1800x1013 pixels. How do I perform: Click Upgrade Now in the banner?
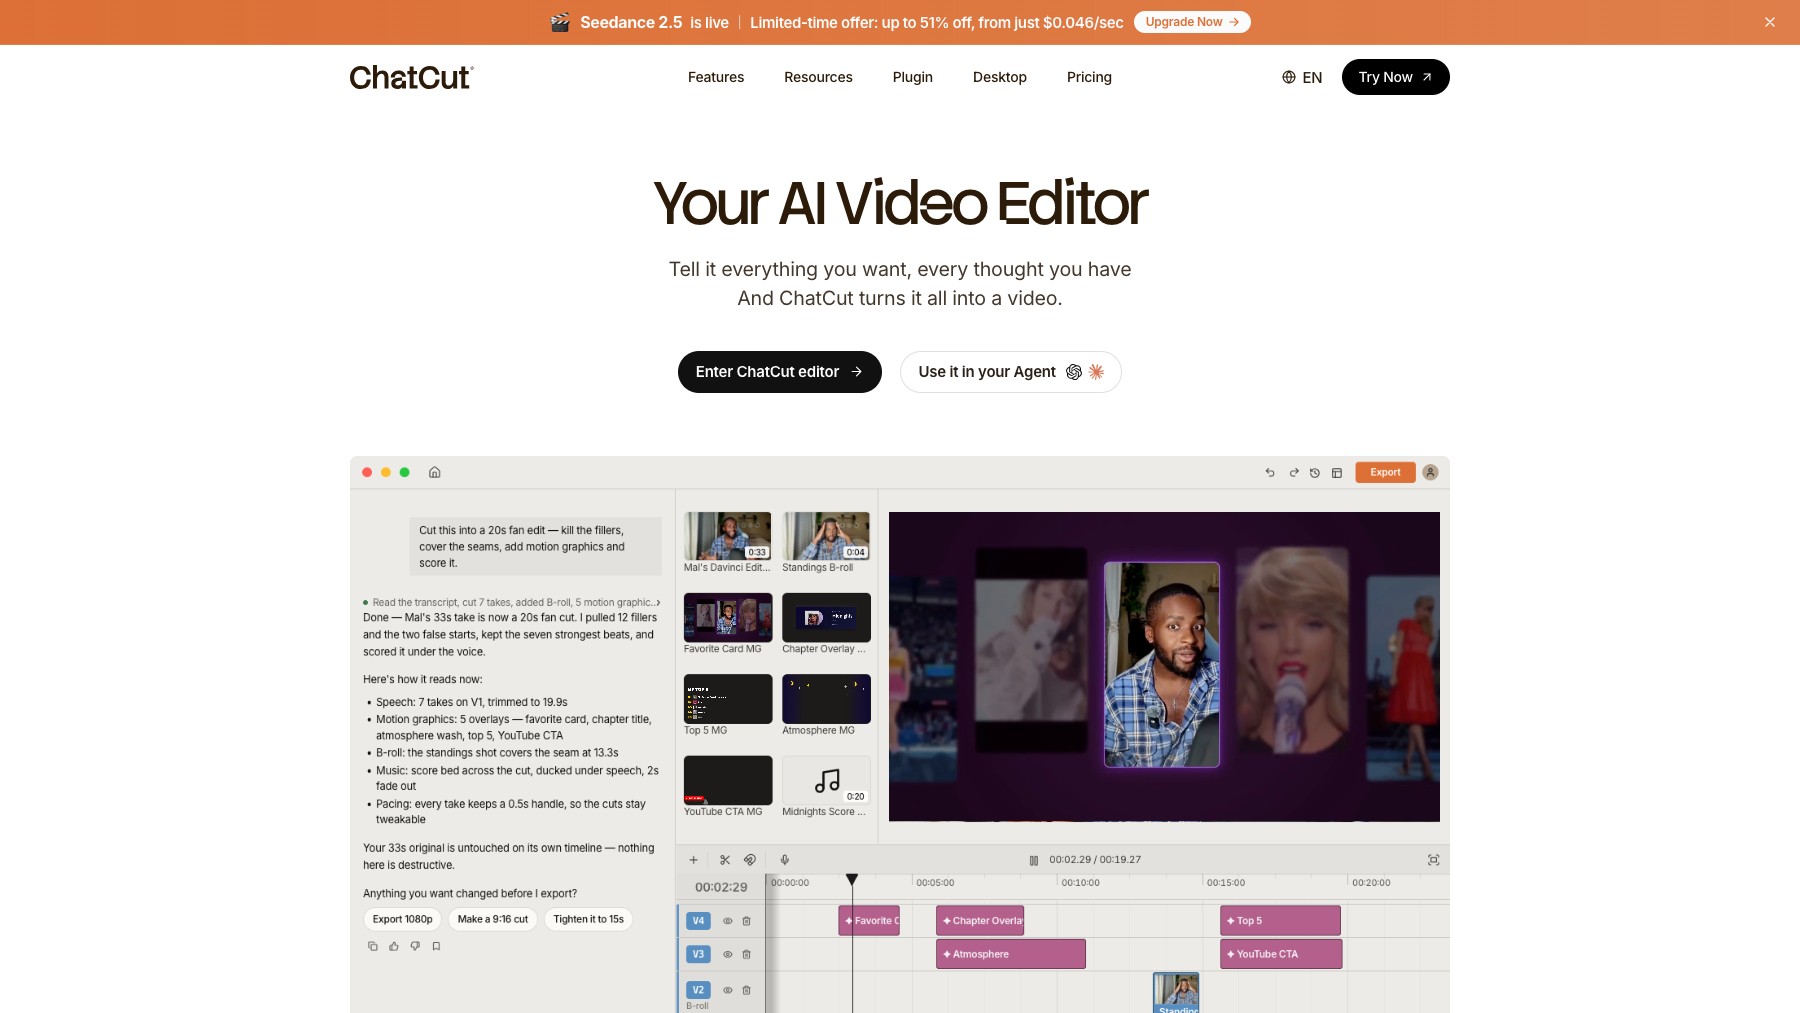1192,22
